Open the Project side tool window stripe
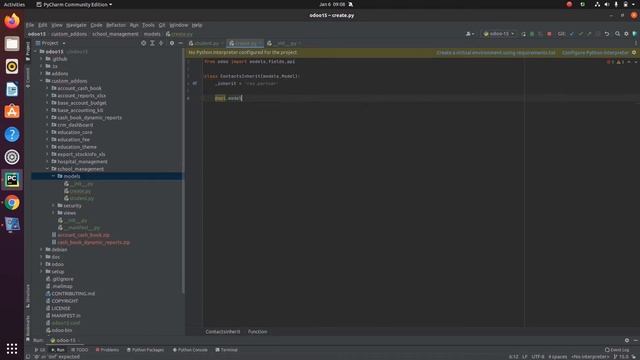Viewport: 640px width, 360px height. pos(28,50)
